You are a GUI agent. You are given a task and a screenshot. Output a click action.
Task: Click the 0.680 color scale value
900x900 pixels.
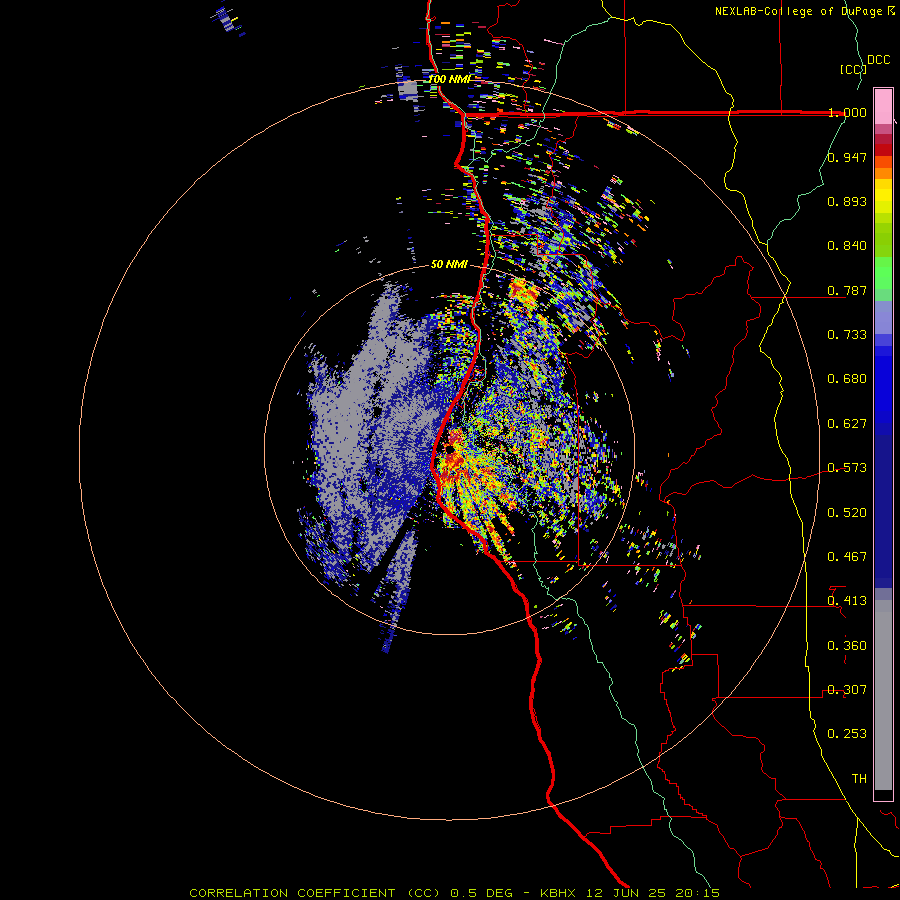847,379
